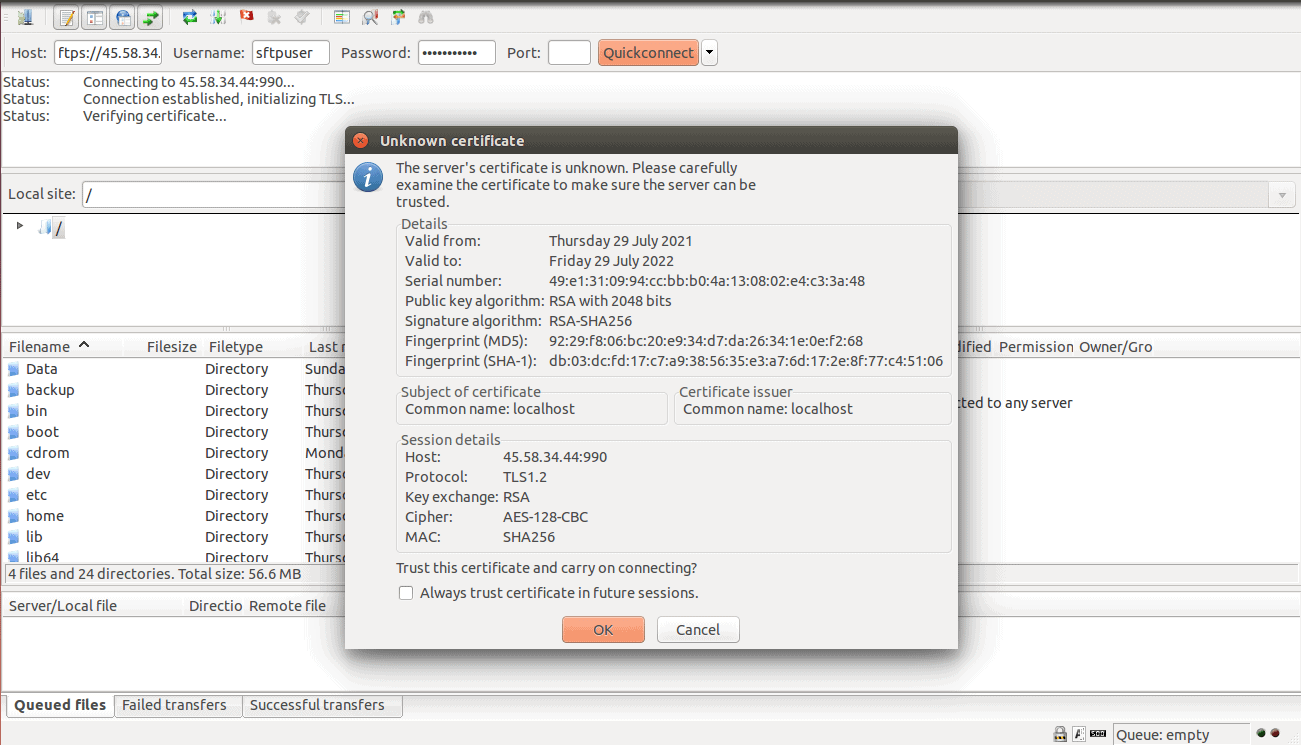The height and width of the screenshot is (745, 1301).
Task: Select the etc folder icon
Action: pos(14,495)
